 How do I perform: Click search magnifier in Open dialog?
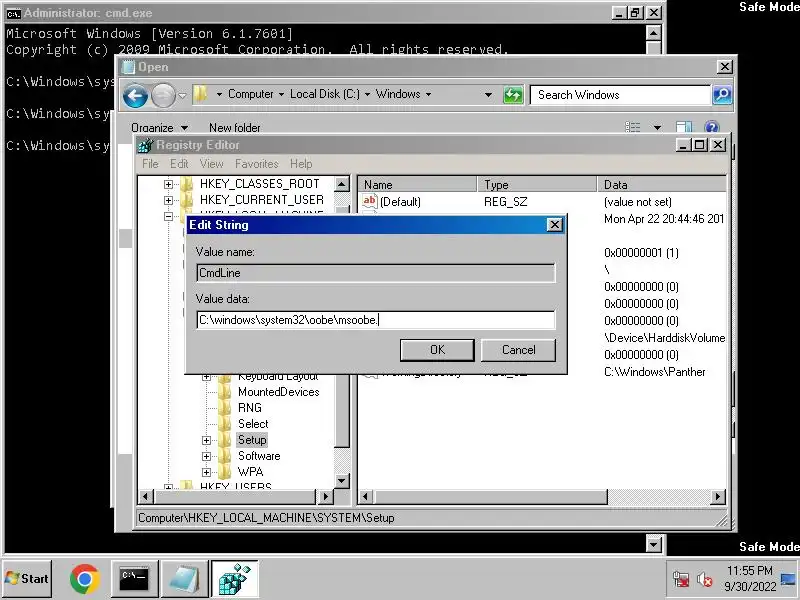[x=722, y=95]
